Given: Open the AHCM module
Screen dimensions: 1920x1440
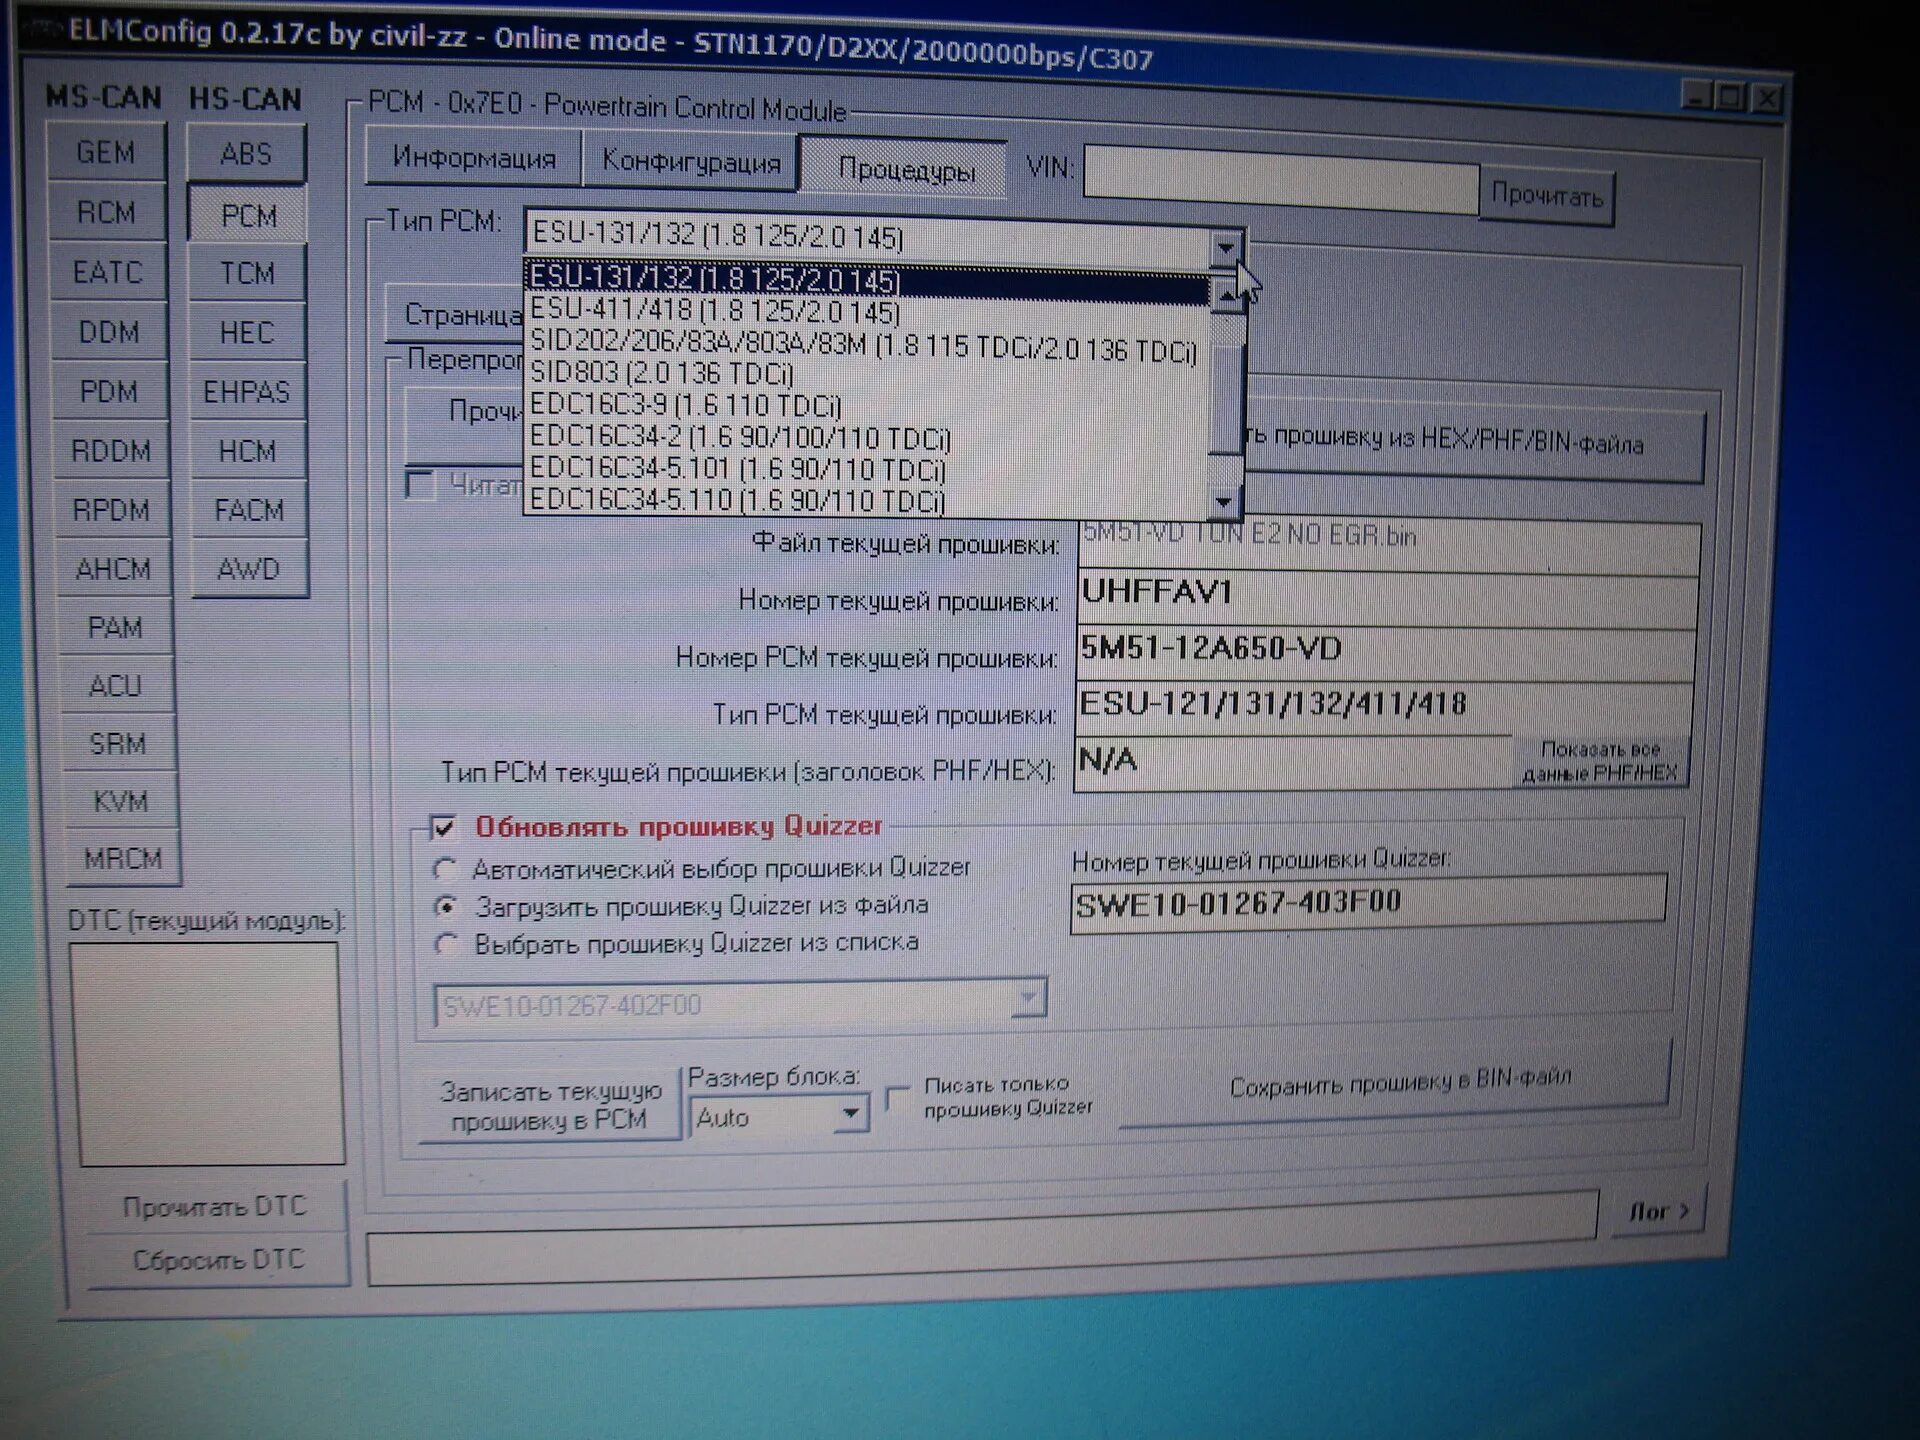Looking at the screenshot, I should click(x=113, y=569).
